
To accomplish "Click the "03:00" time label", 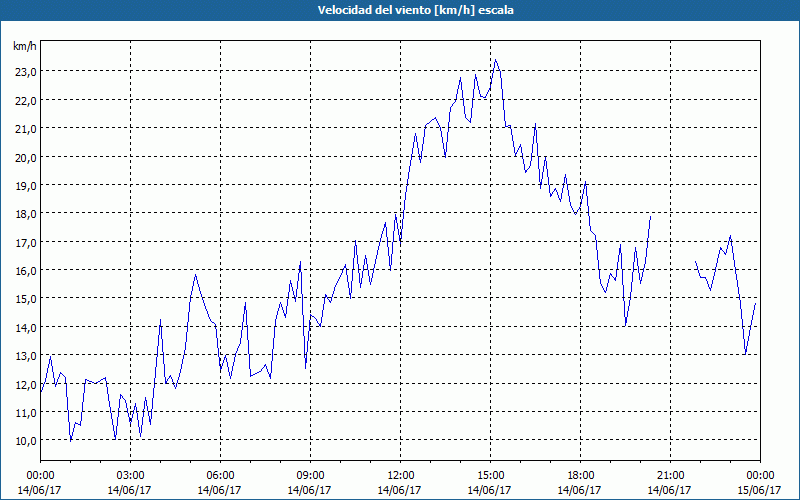I will pyautogui.click(x=131, y=476).
